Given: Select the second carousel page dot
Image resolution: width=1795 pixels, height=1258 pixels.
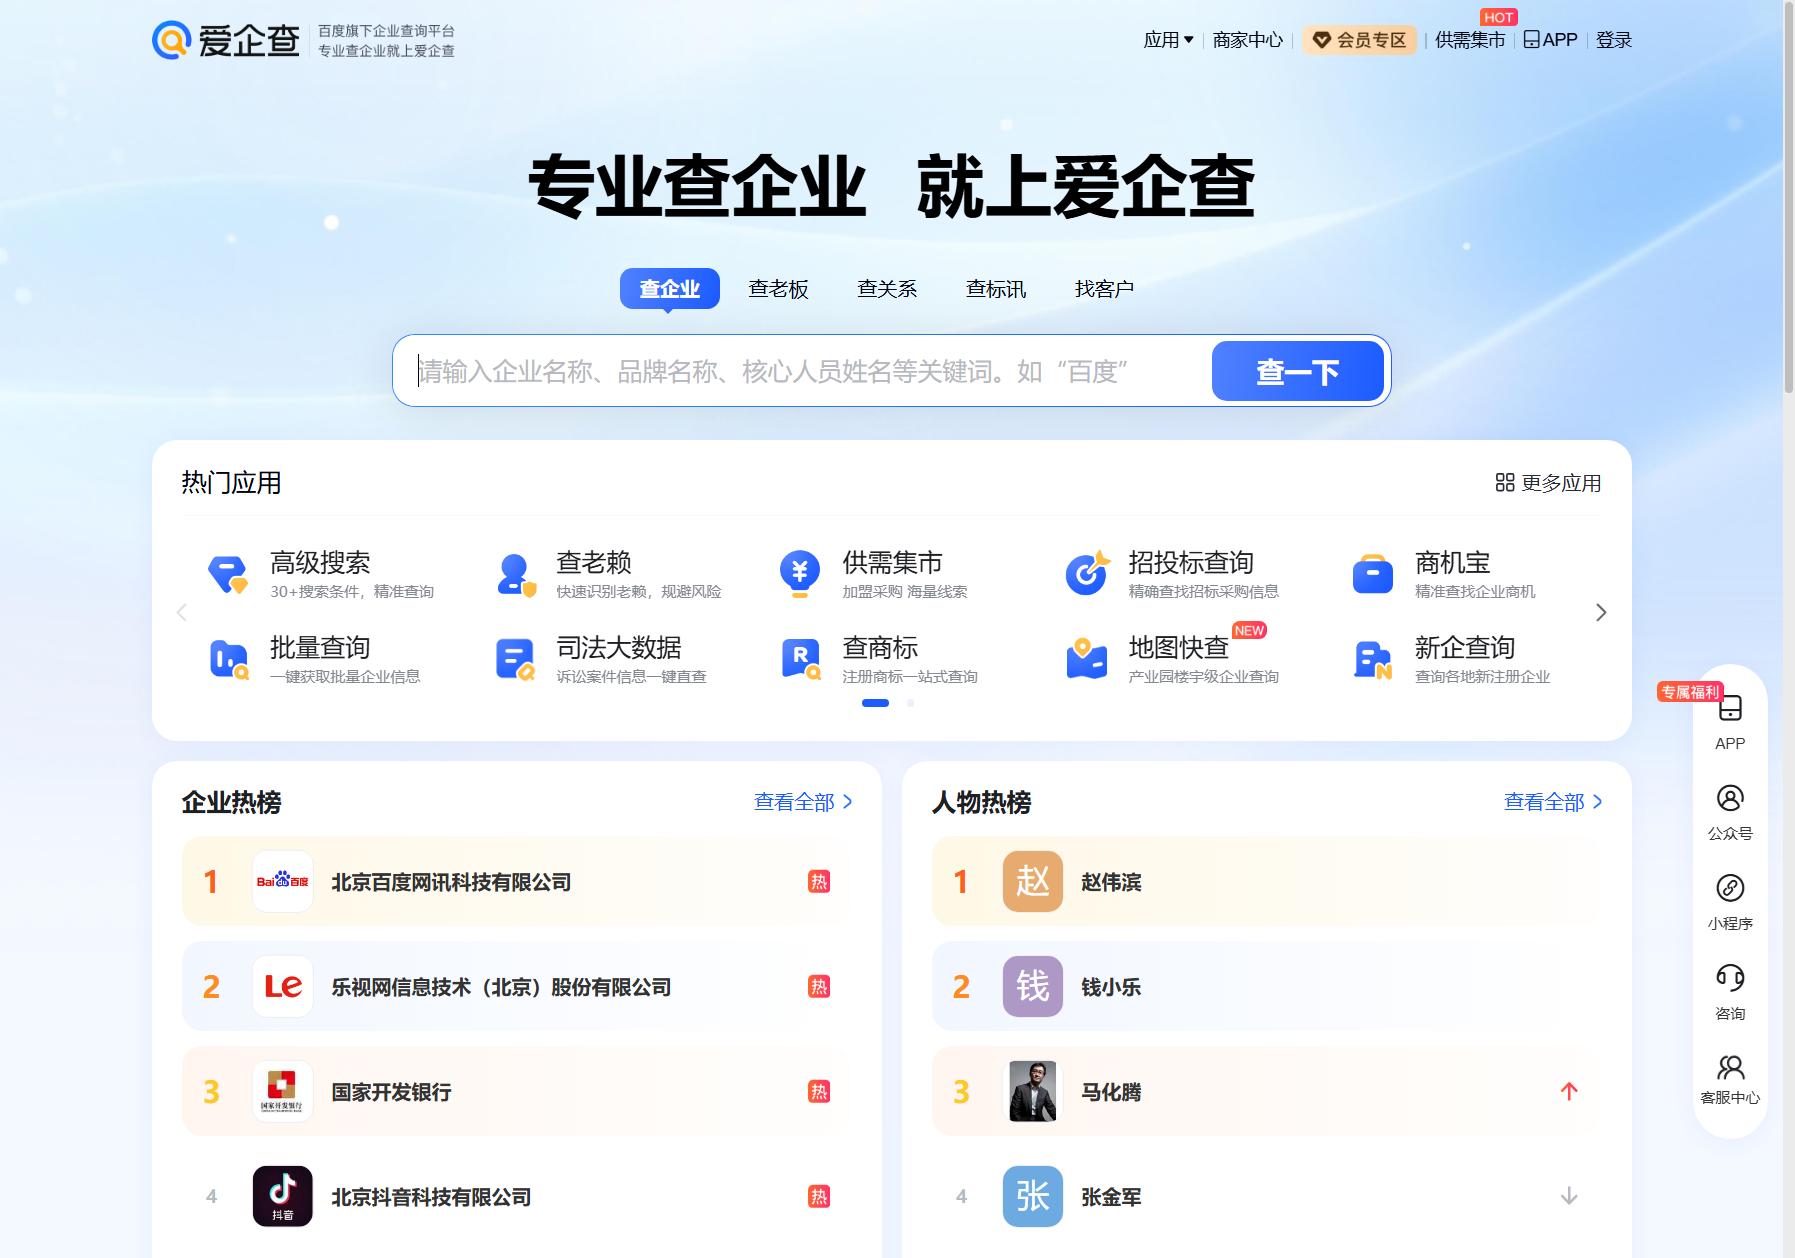Looking at the screenshot, I should coord(910,703).
